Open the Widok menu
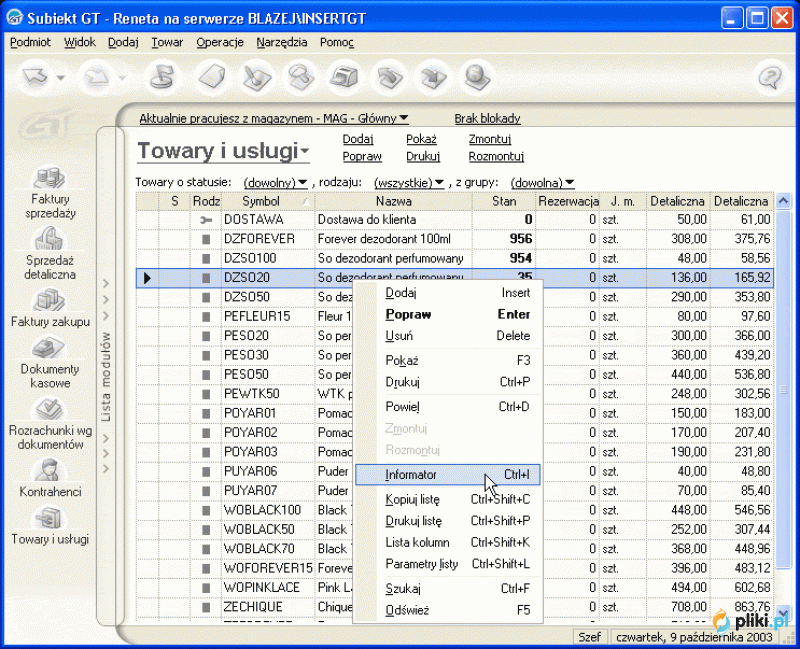 tap(80, 42)
